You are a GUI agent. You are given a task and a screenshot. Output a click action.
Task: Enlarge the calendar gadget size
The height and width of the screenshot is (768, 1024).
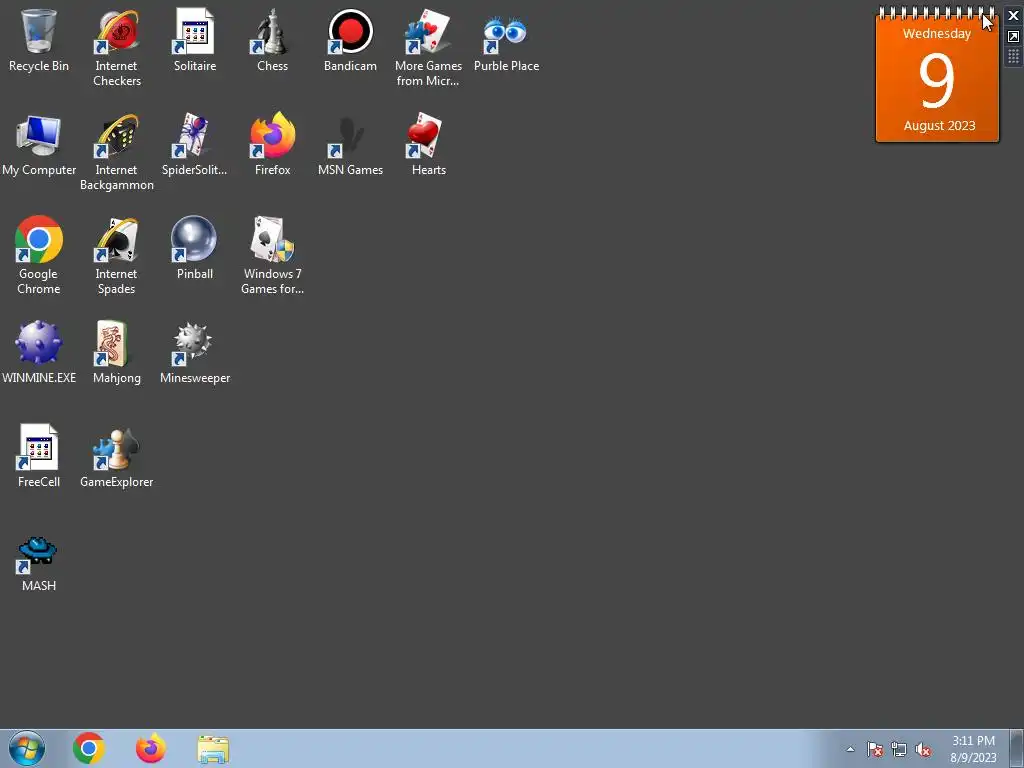1014,37
